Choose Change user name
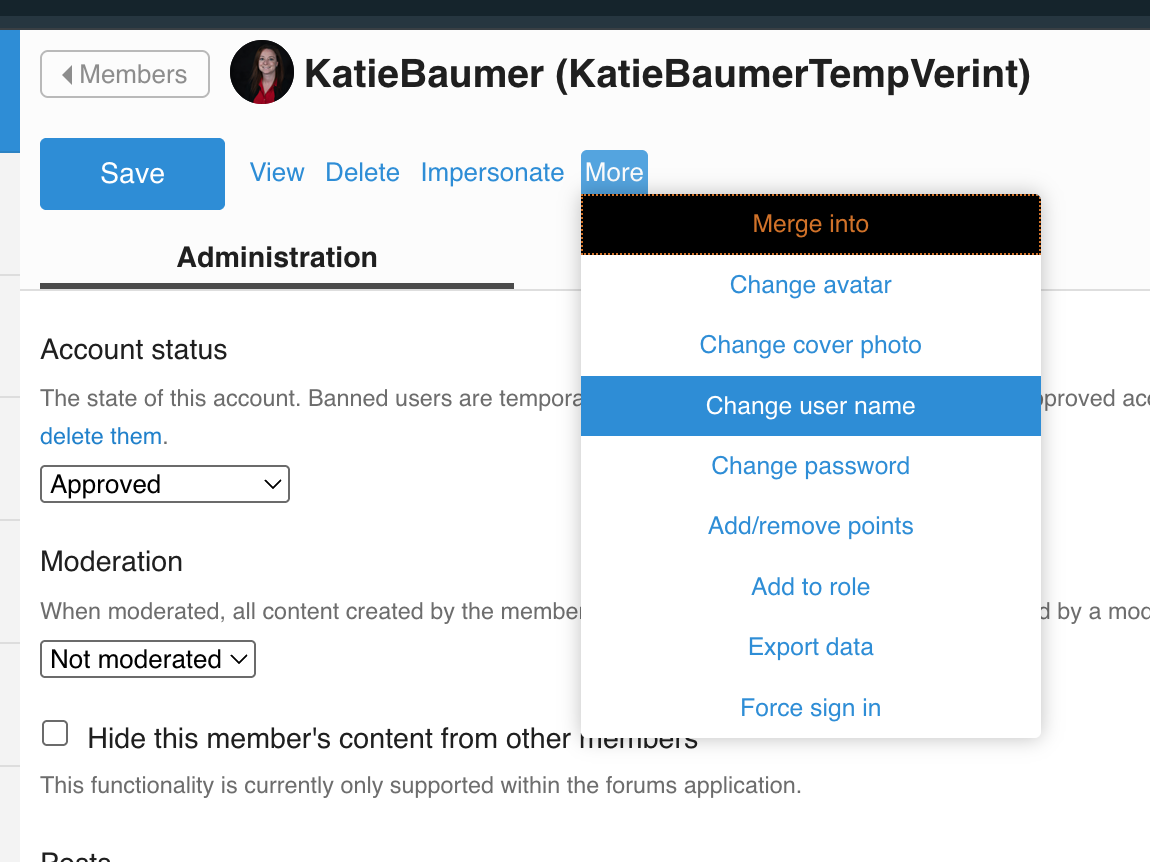This screenshot has height=862, width=1150. click(810, 406)
